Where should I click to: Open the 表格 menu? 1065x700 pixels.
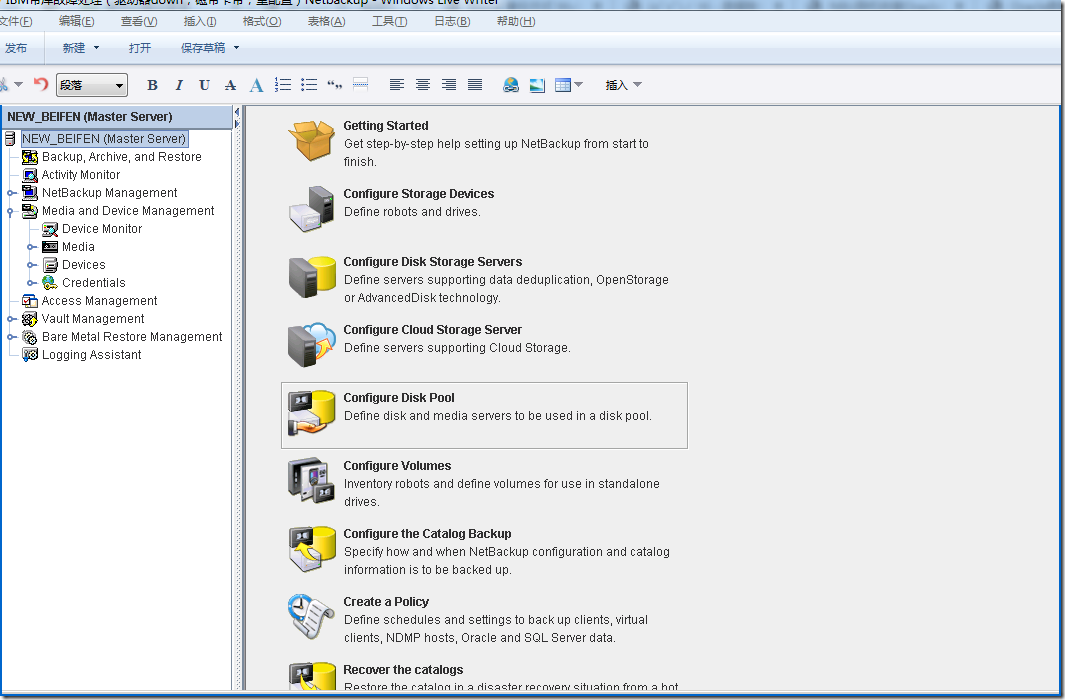pos(327,21)
